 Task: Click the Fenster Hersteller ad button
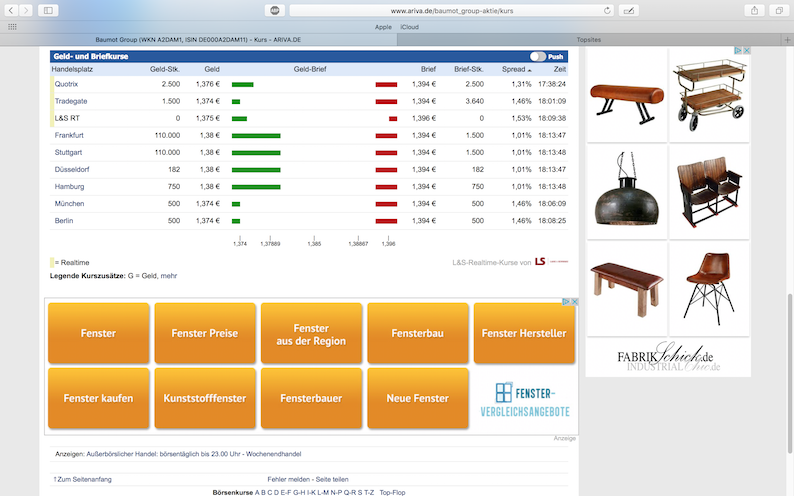[524, 333]
